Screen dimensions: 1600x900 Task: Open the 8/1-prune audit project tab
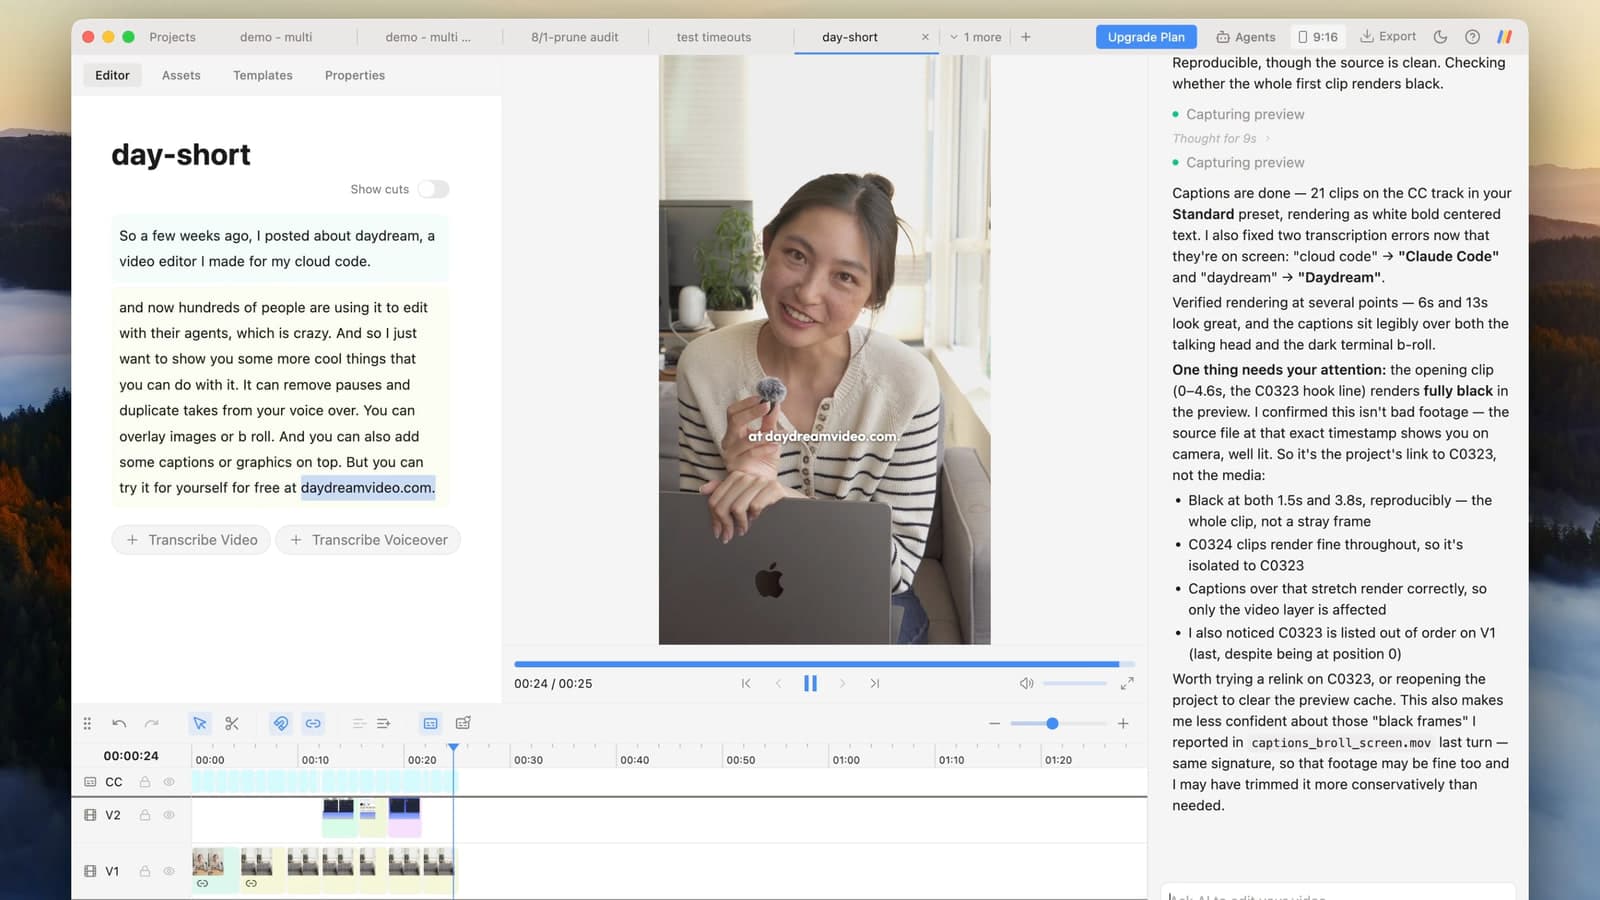575,37
